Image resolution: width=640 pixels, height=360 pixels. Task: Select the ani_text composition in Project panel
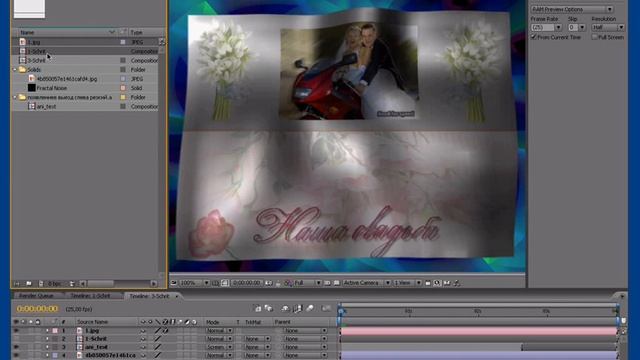(46, 107)
